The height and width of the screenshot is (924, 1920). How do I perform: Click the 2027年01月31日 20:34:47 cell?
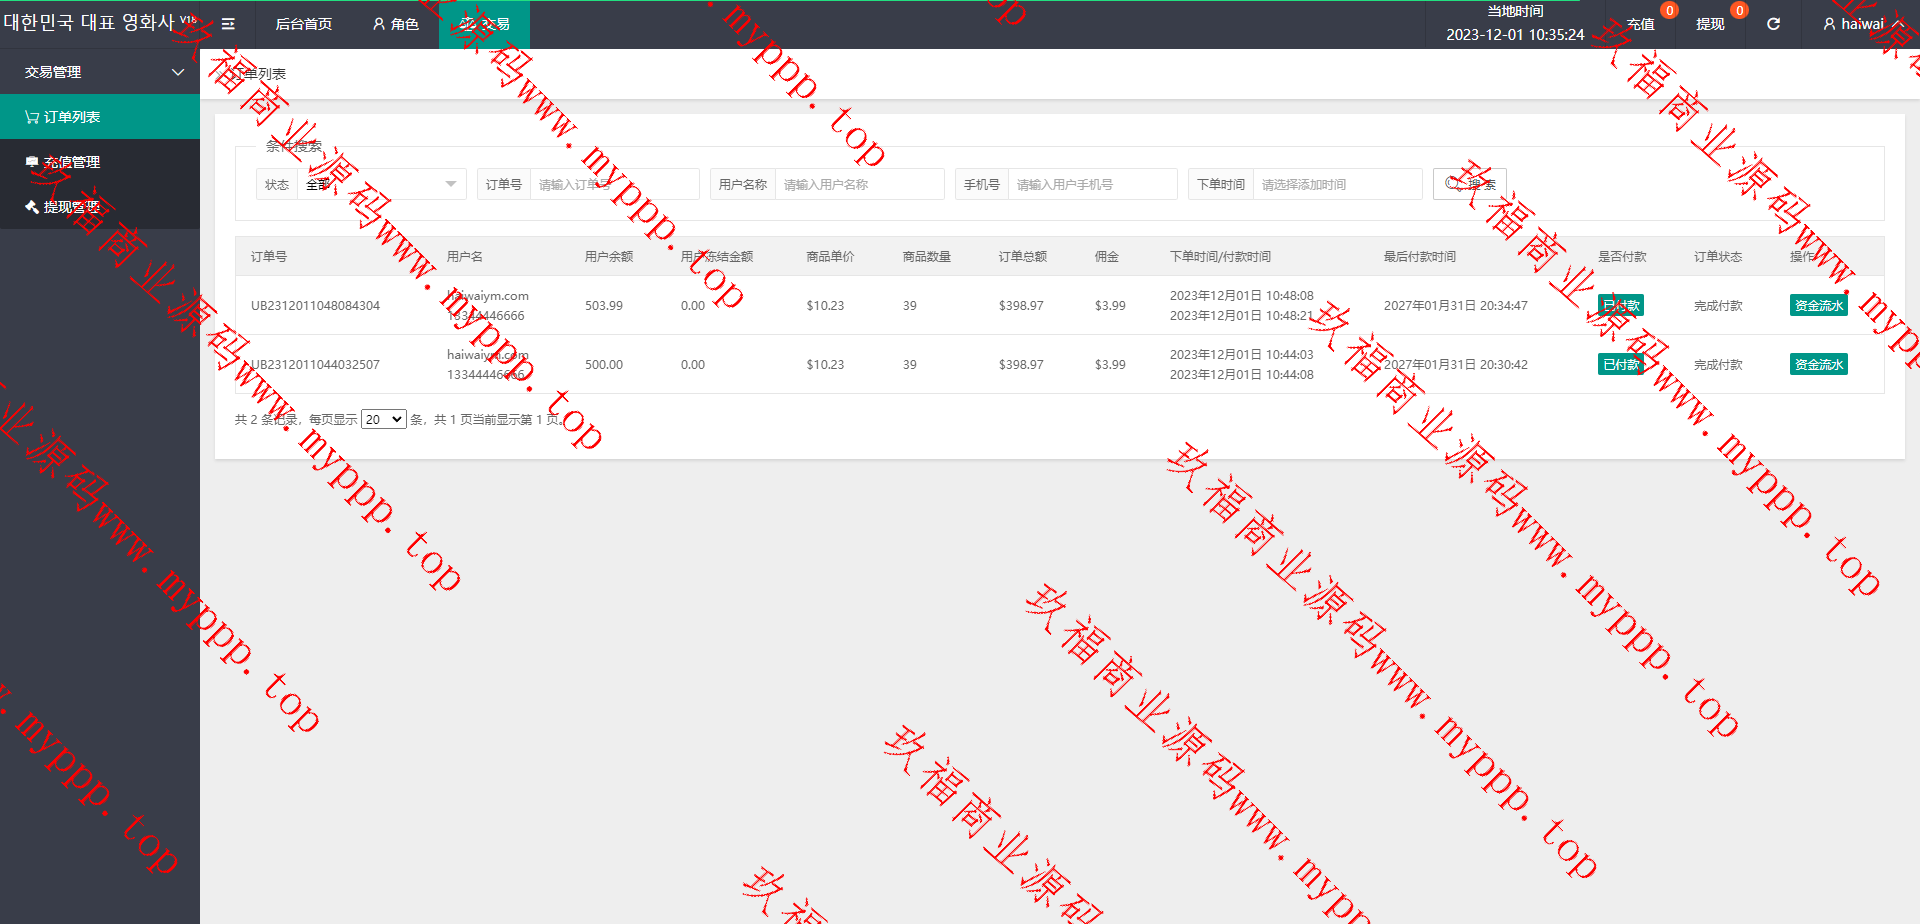[x=1456, y=305]
